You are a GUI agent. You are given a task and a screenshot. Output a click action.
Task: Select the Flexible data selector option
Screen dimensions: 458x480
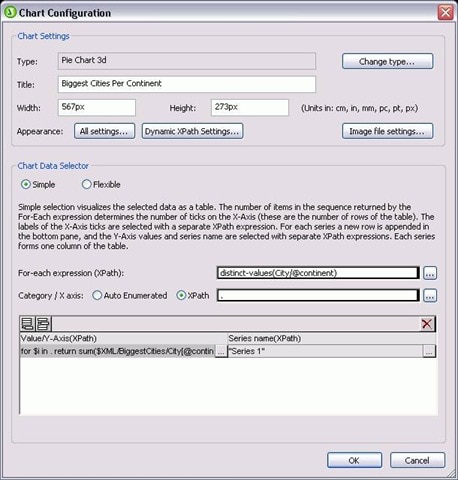[86, 184]
